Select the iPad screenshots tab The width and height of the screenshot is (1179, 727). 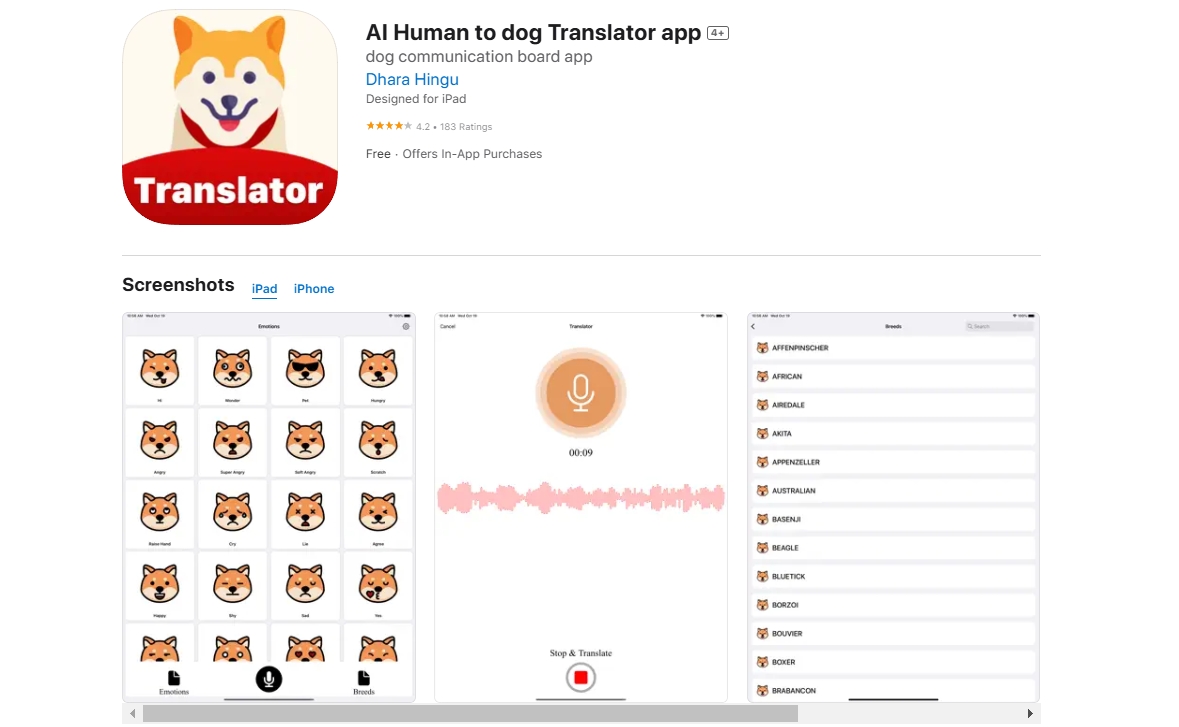coord(264,289)
